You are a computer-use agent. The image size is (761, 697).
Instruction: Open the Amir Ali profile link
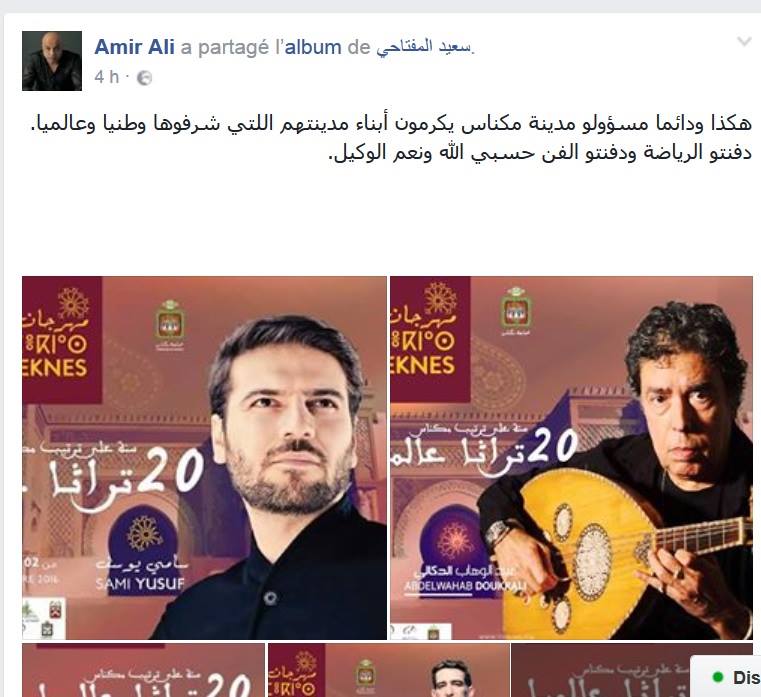134,47
